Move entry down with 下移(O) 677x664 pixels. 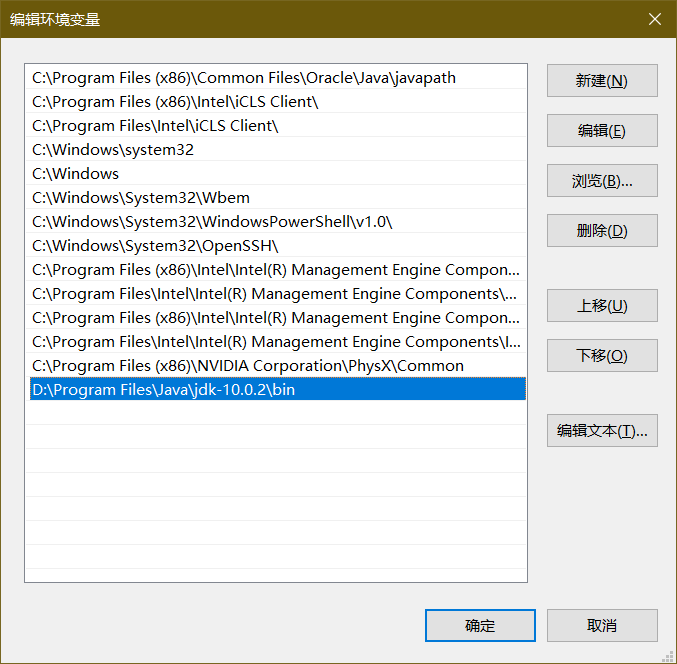tap(601, 356)
